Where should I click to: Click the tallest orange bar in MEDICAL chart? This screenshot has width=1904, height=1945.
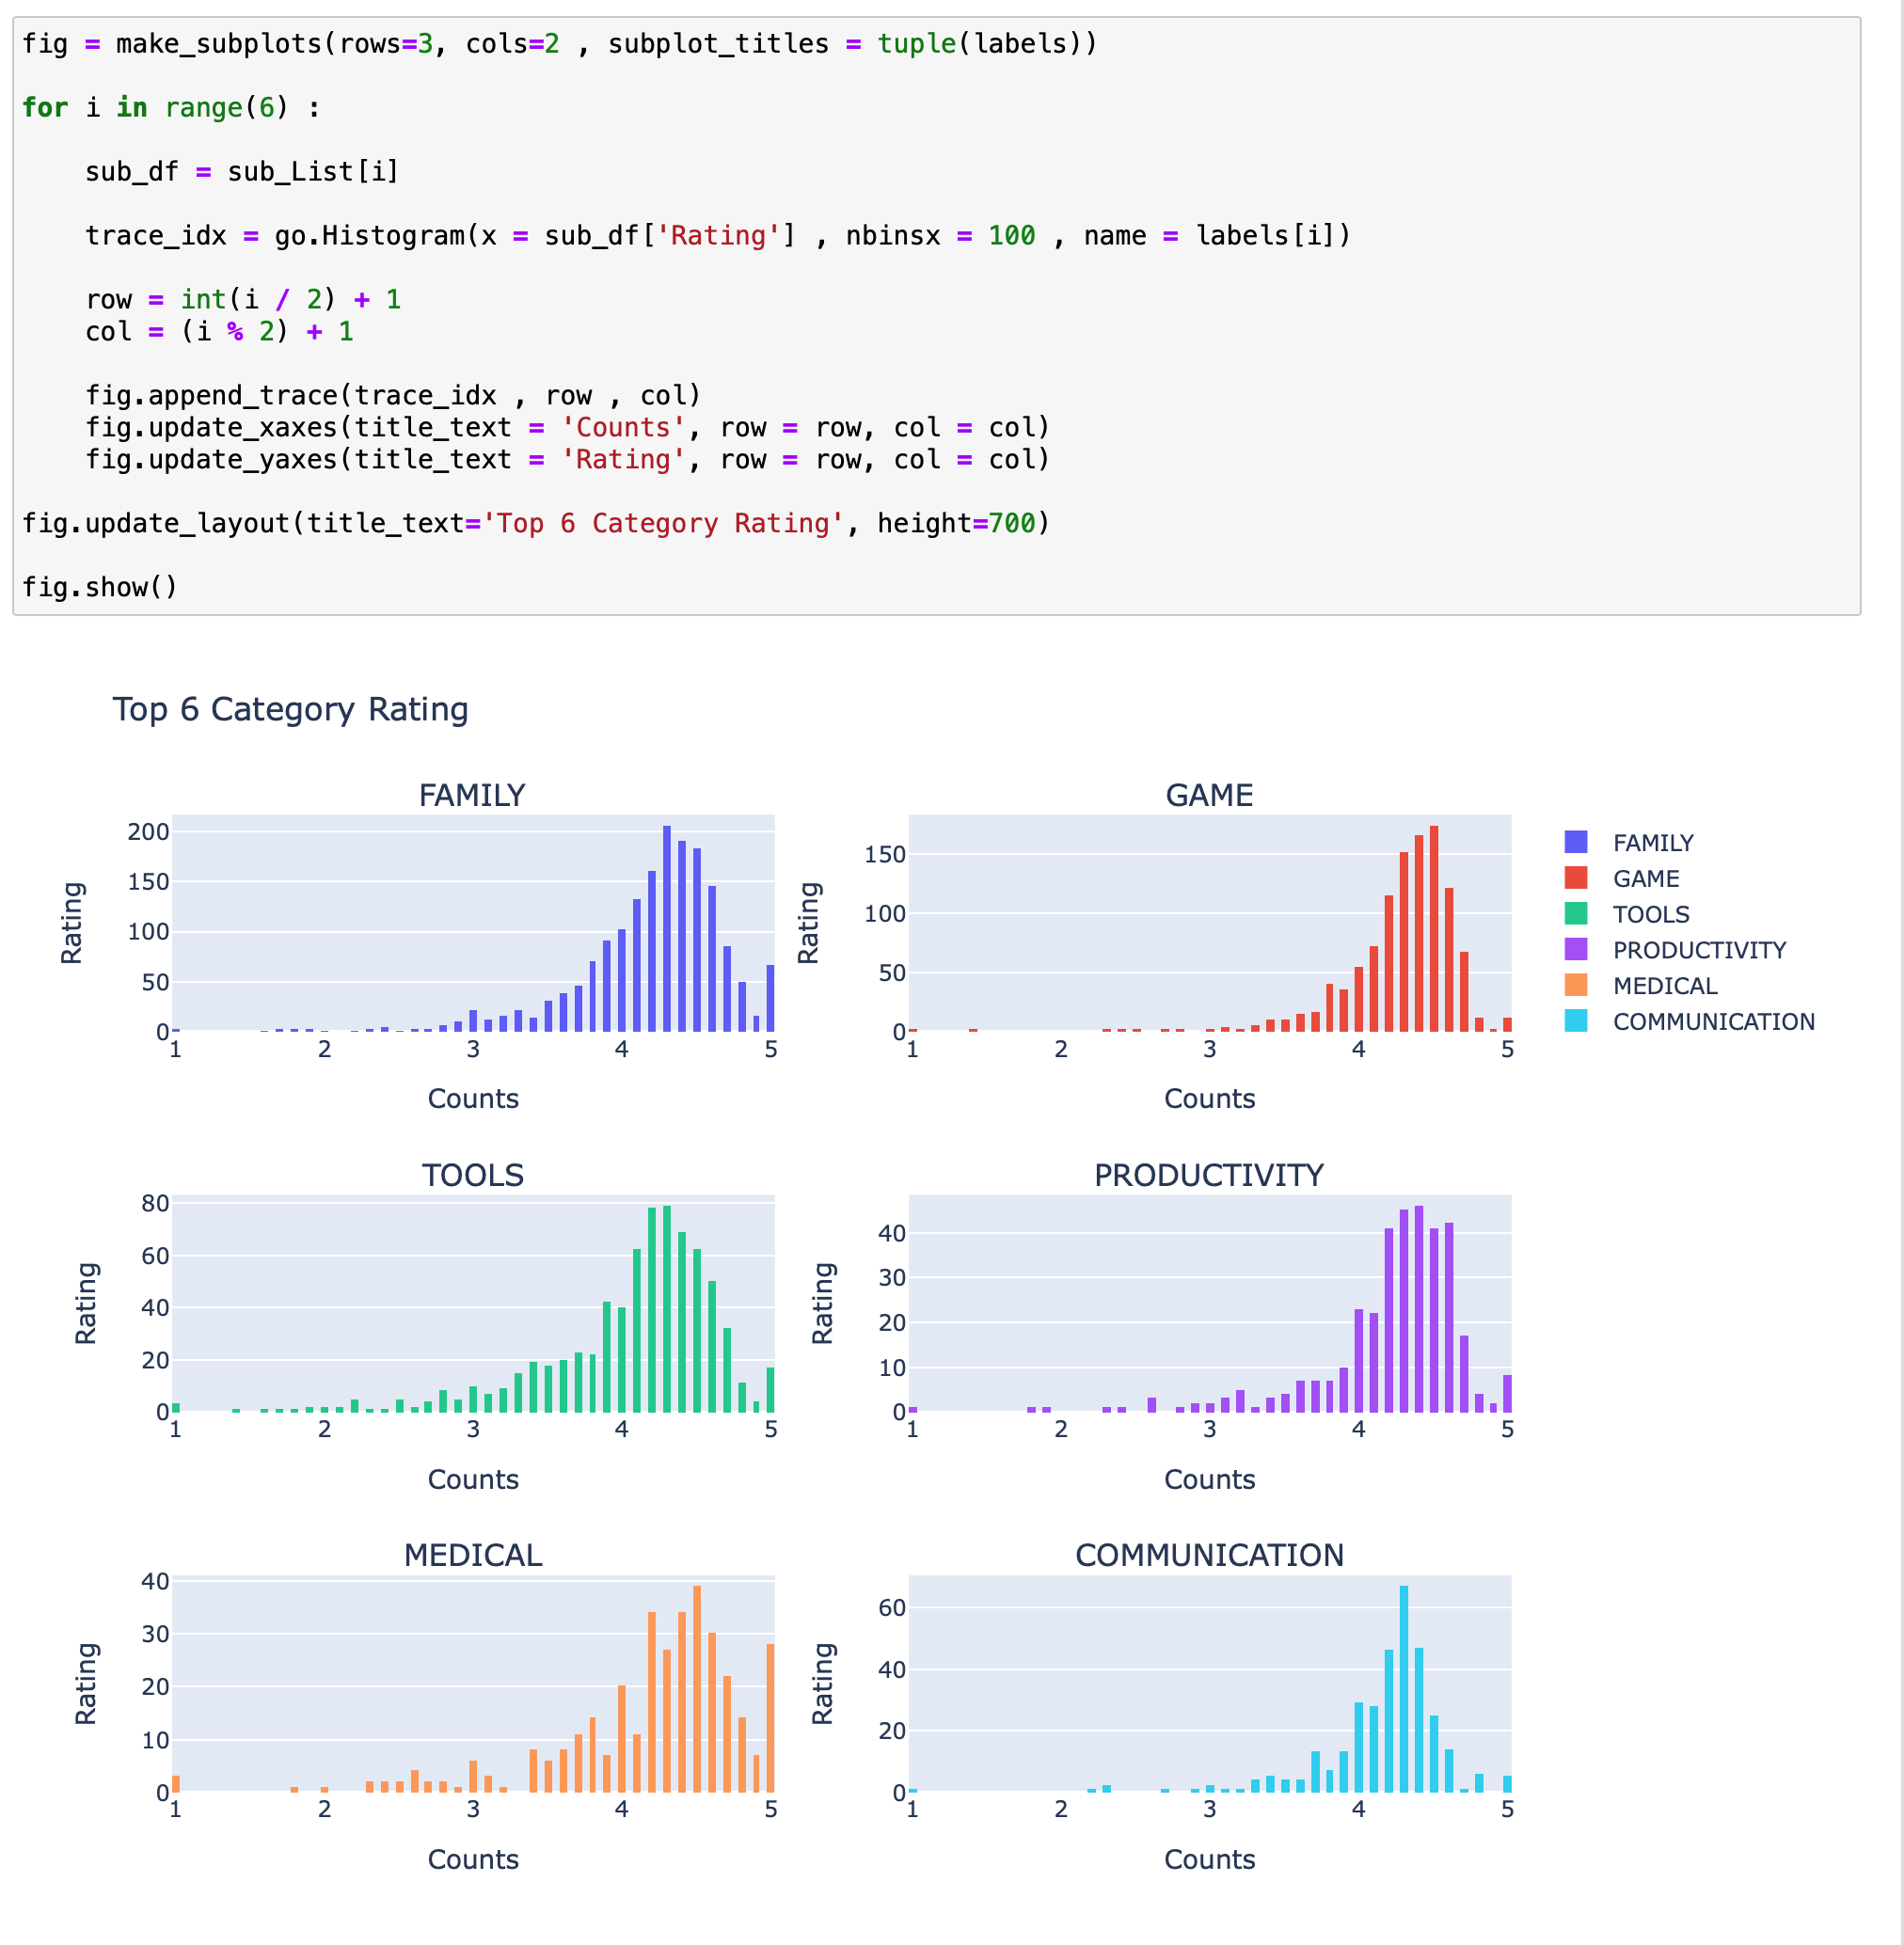click(x=697, y=1690)
